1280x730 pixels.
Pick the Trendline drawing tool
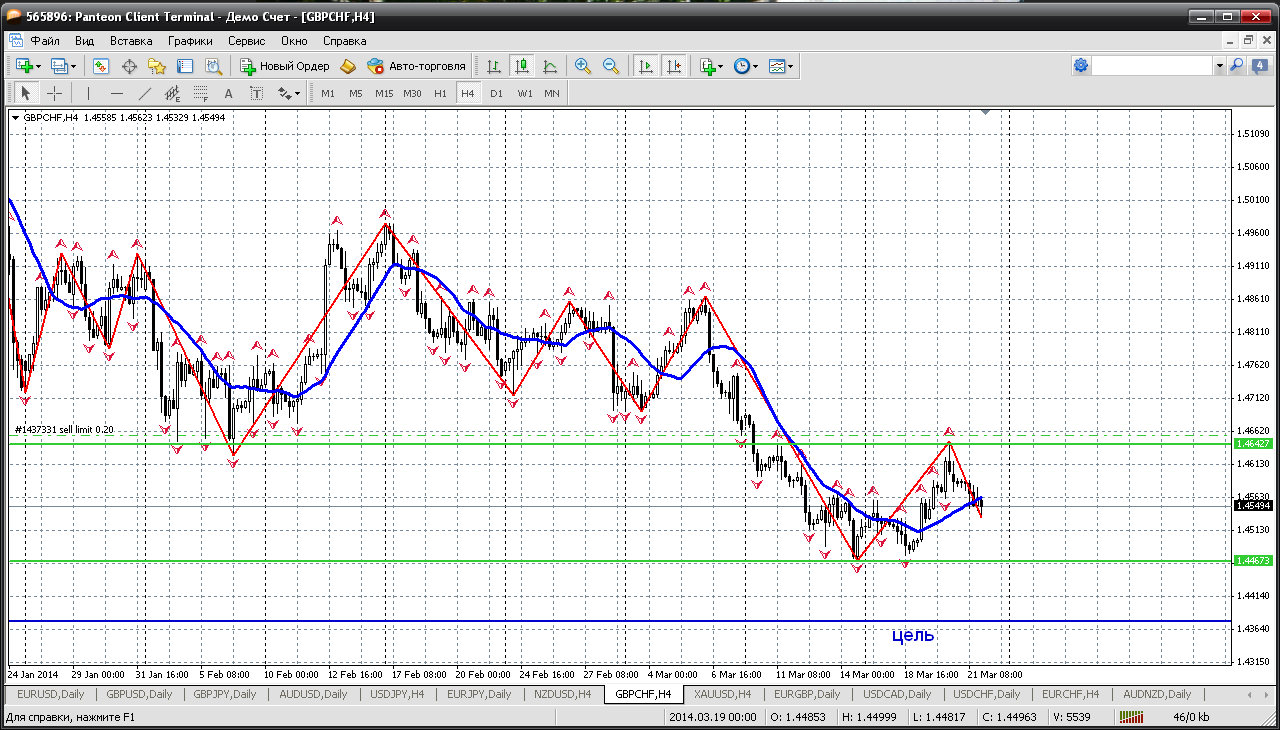pyautogui.click(x=144, y=93)
